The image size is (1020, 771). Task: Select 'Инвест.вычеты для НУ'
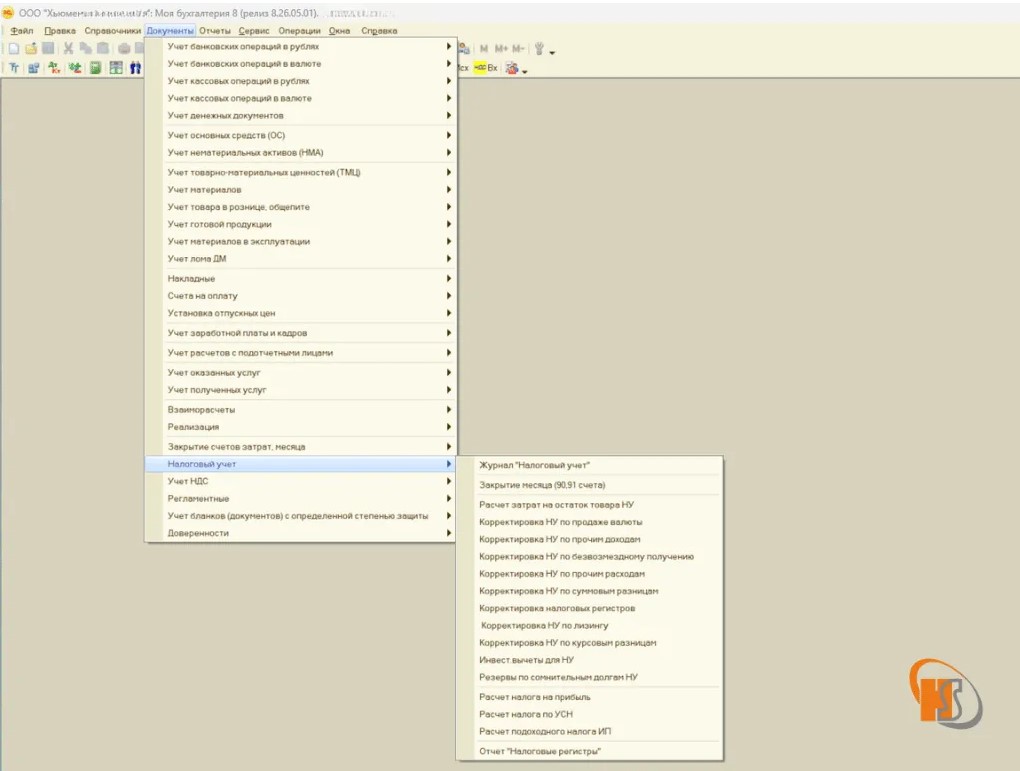point(589,660)
